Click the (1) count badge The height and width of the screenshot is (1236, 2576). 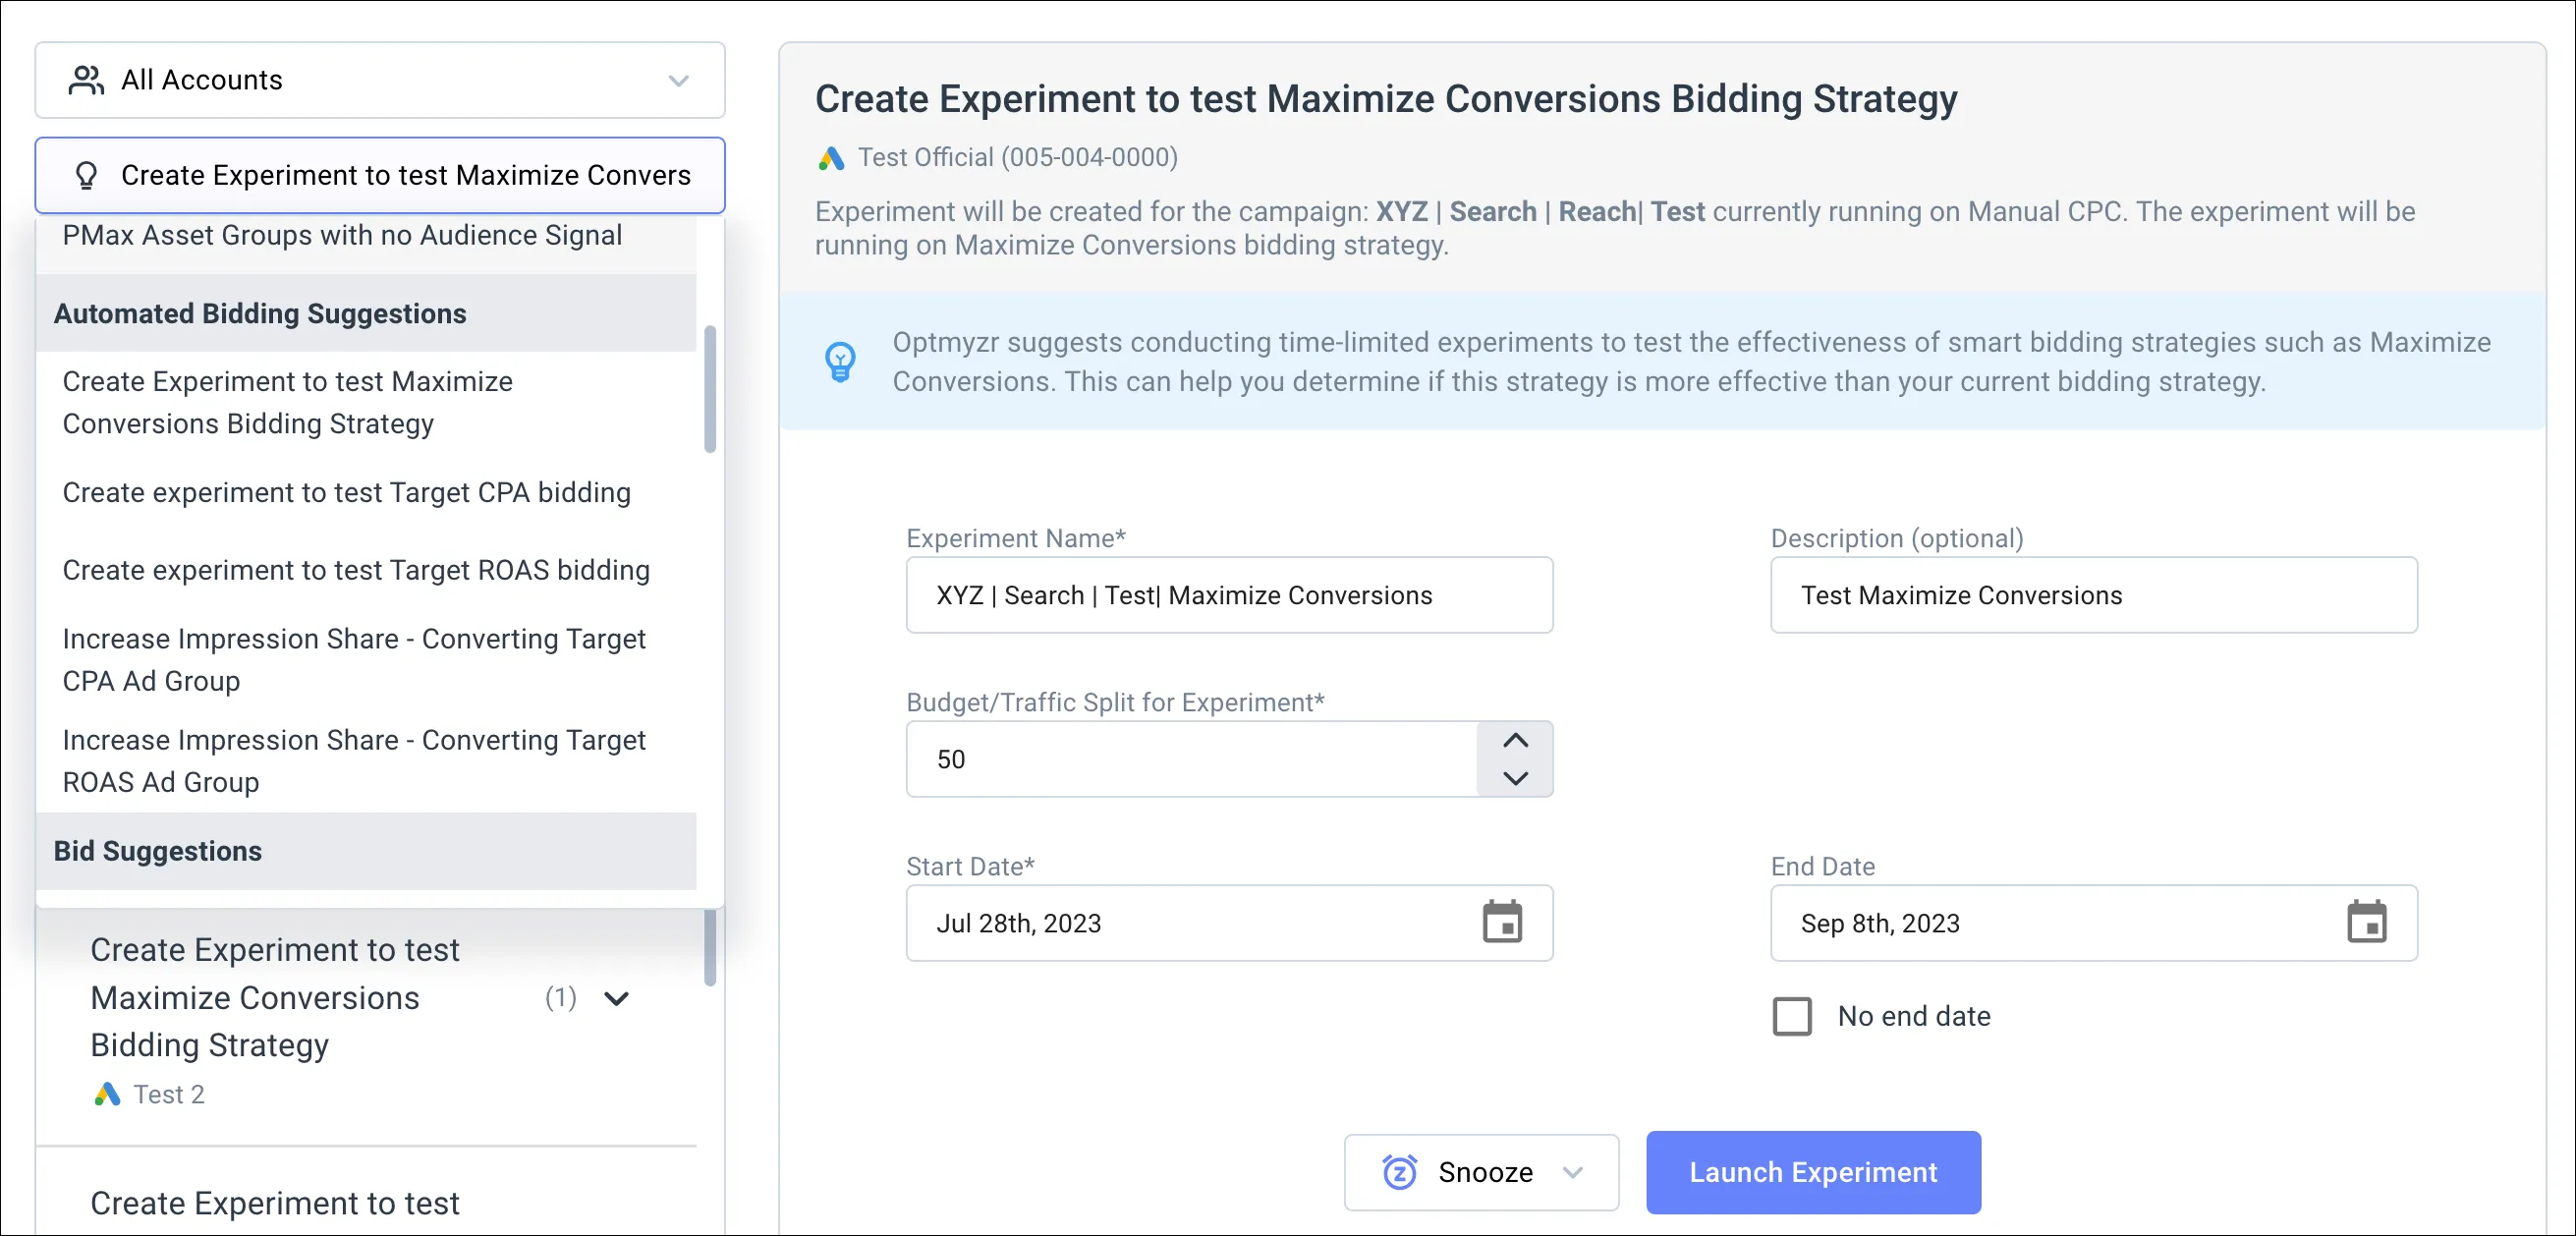pos(561,998)
